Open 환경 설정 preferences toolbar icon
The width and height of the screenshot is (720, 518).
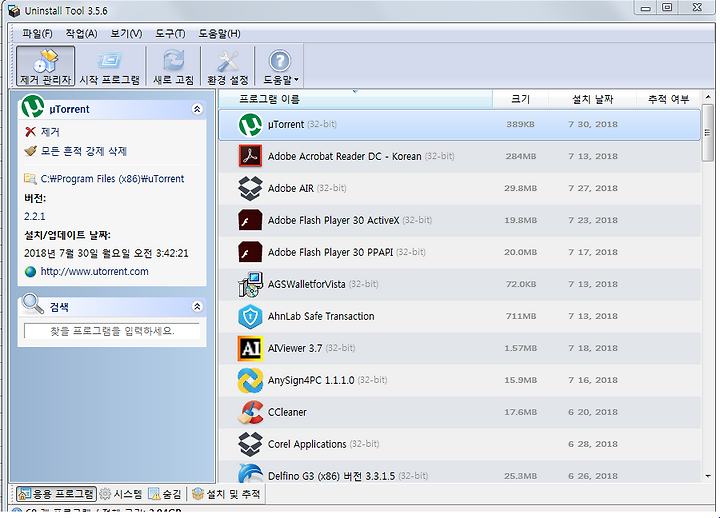pos(227,66)
